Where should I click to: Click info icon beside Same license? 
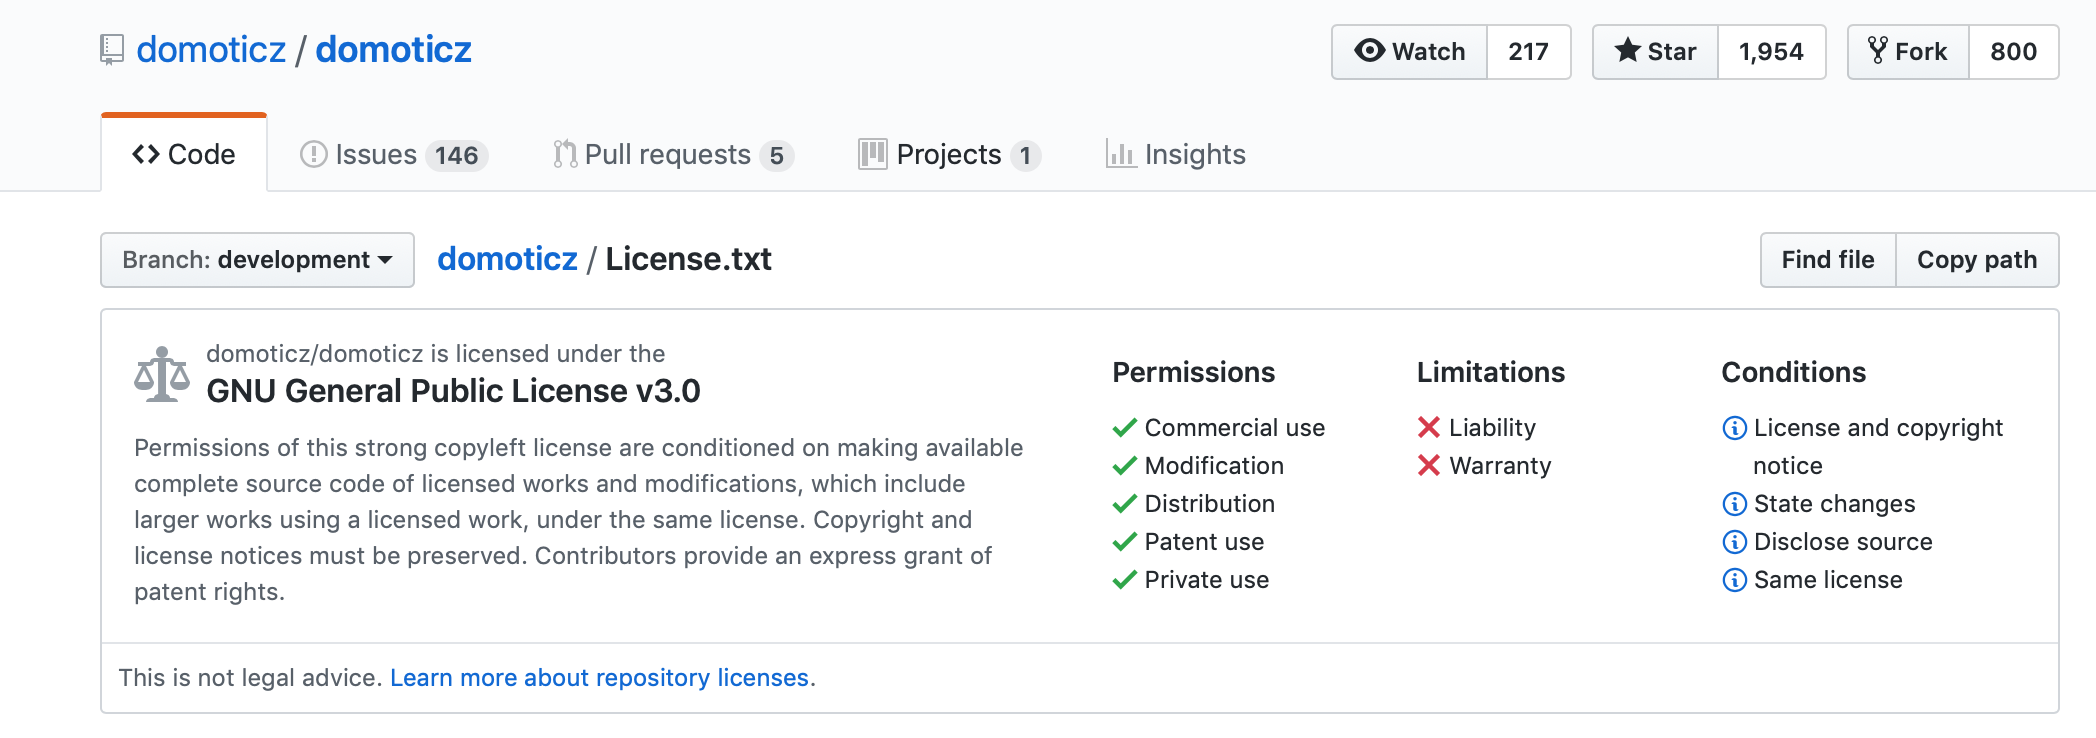tap(1734, 580)
